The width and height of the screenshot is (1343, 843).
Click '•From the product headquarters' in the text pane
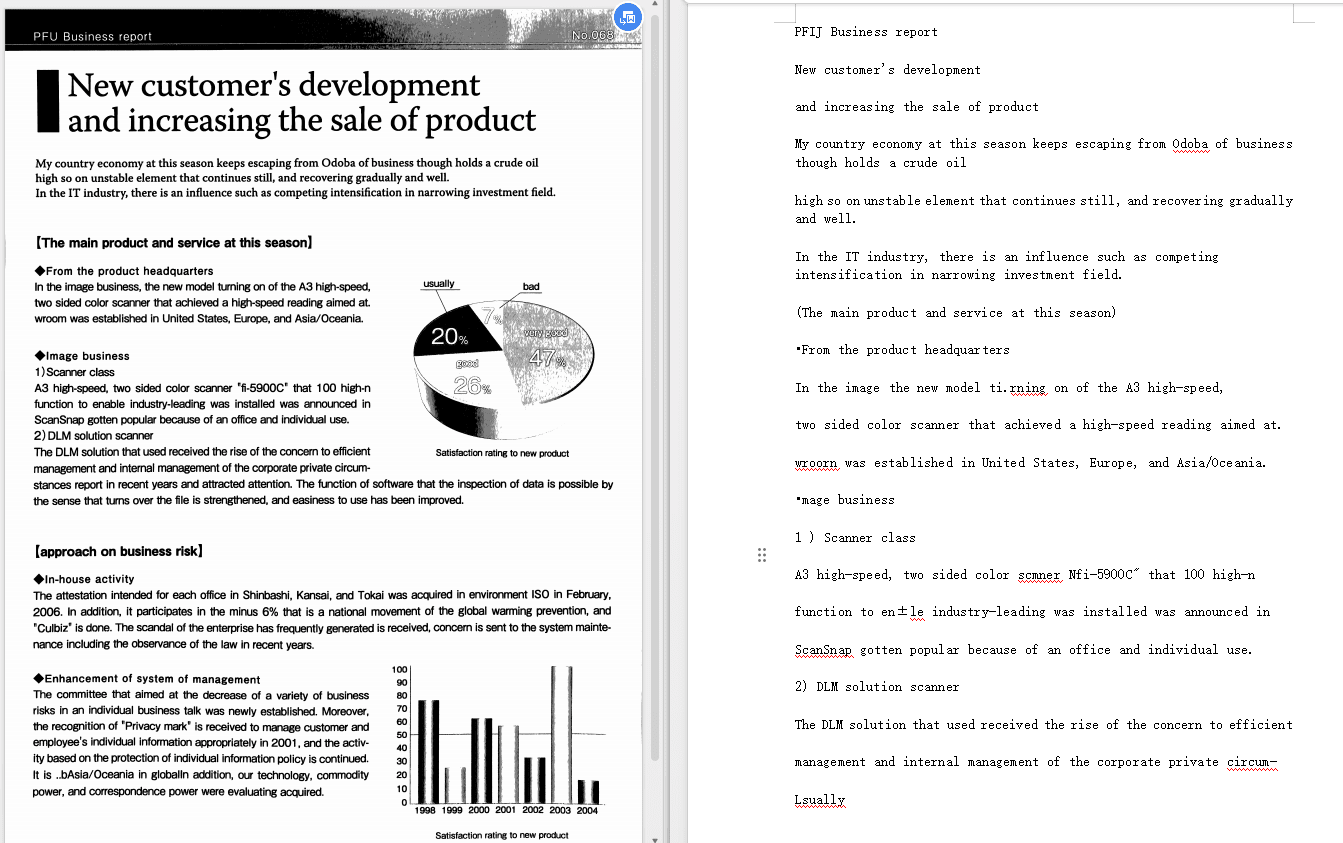[x=902, y=350]
